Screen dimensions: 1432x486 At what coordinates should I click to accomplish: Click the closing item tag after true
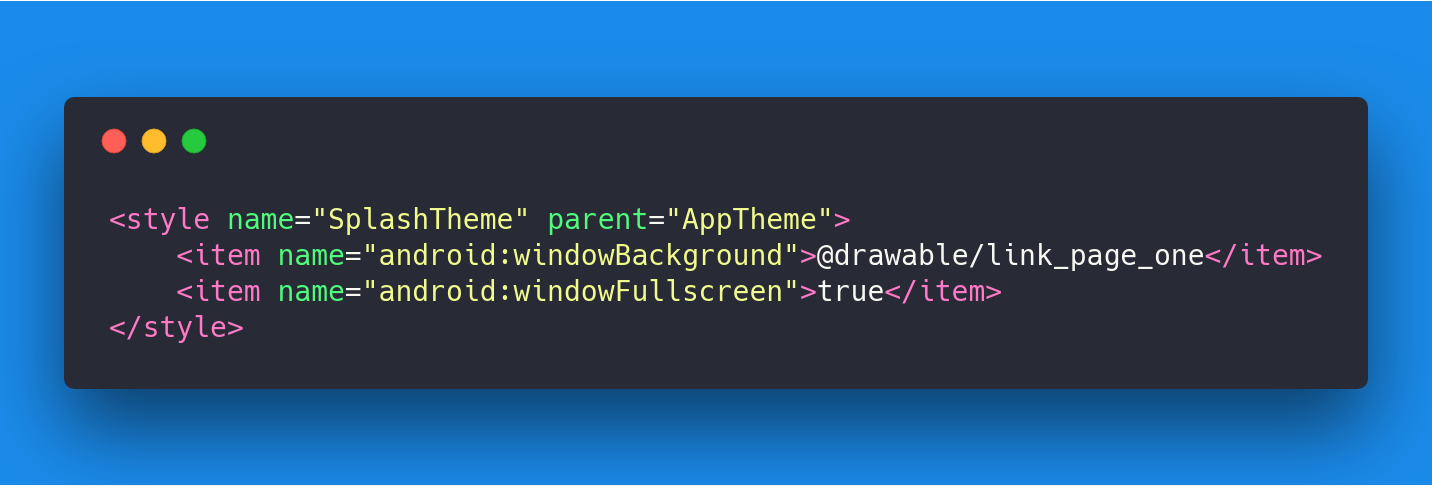pos(943,292)
